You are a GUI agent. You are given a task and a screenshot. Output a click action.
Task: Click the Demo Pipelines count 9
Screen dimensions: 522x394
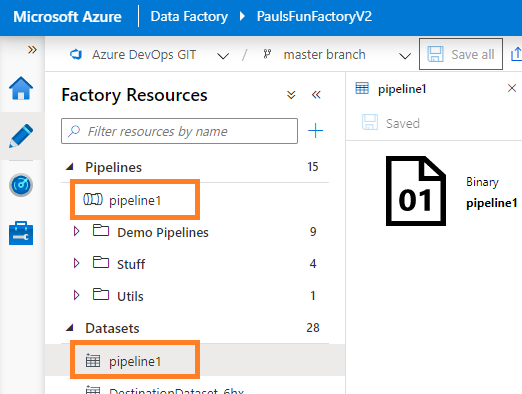[313, 232]
